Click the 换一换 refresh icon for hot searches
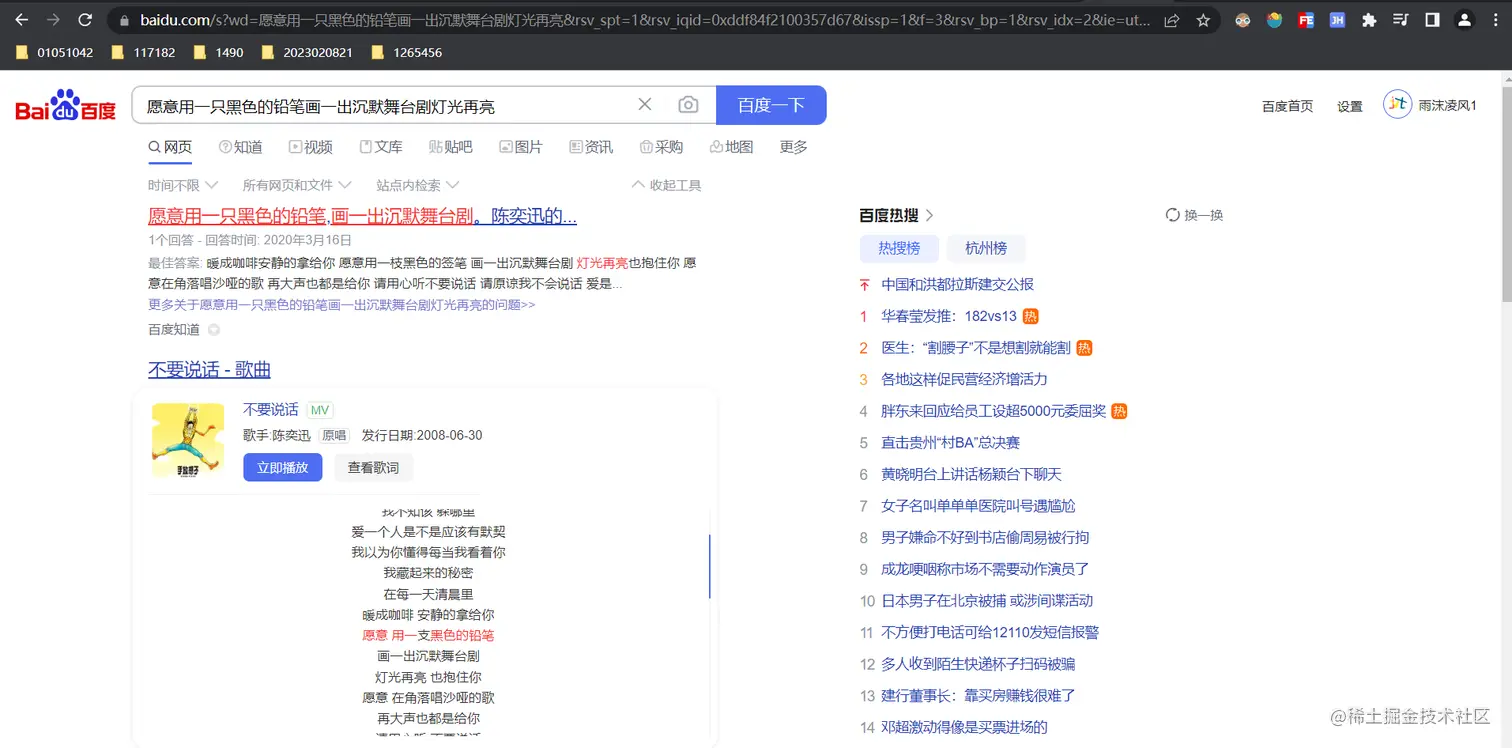Image resolution: width=1512 pixels, height=748 pixels. click(1173, 215)
